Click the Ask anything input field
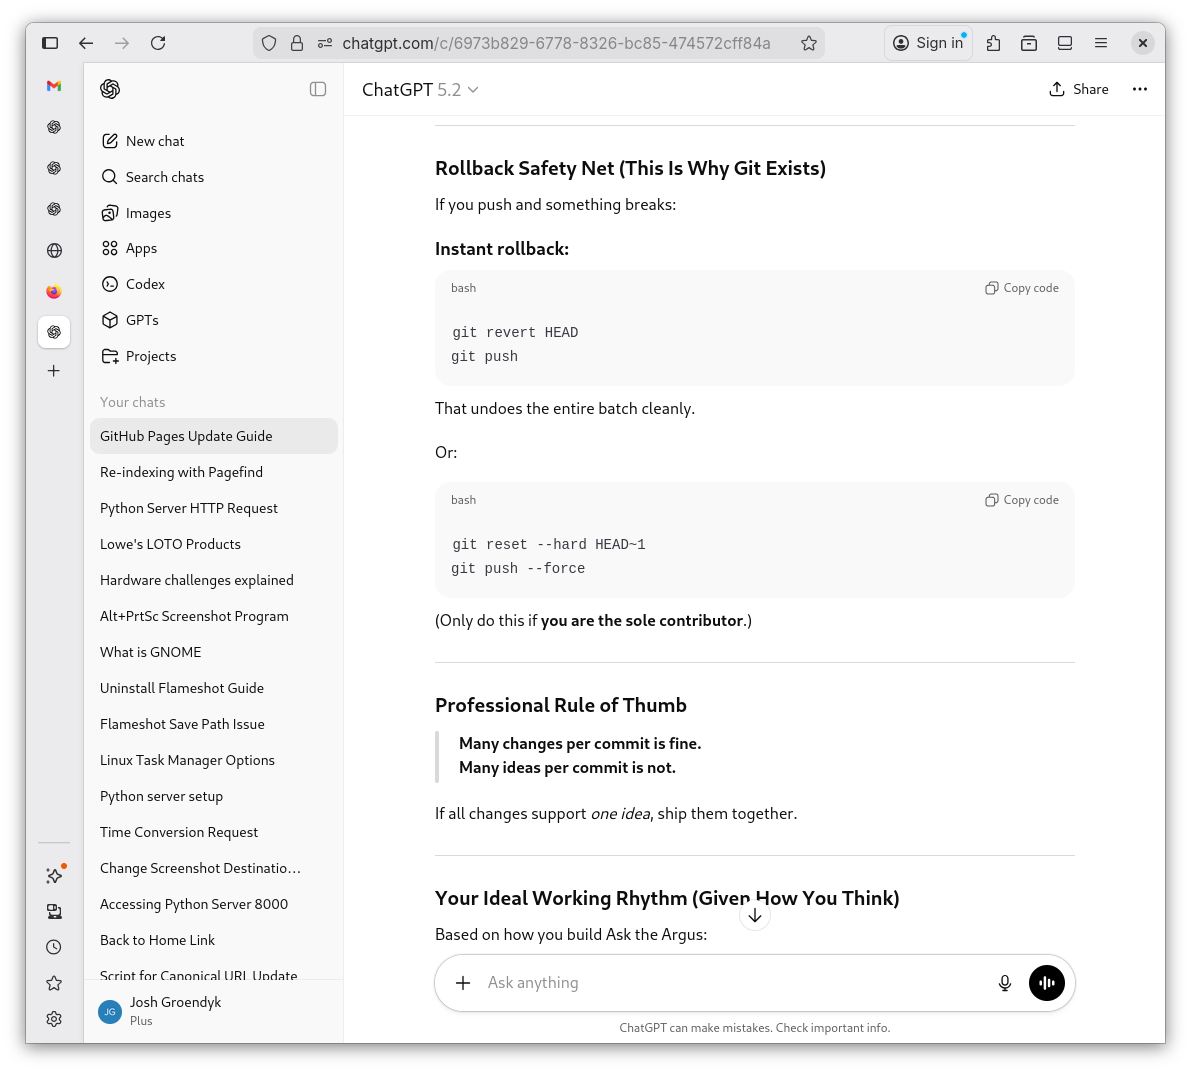Screen dimensions: 1191x1072 (x=700, y=983)
